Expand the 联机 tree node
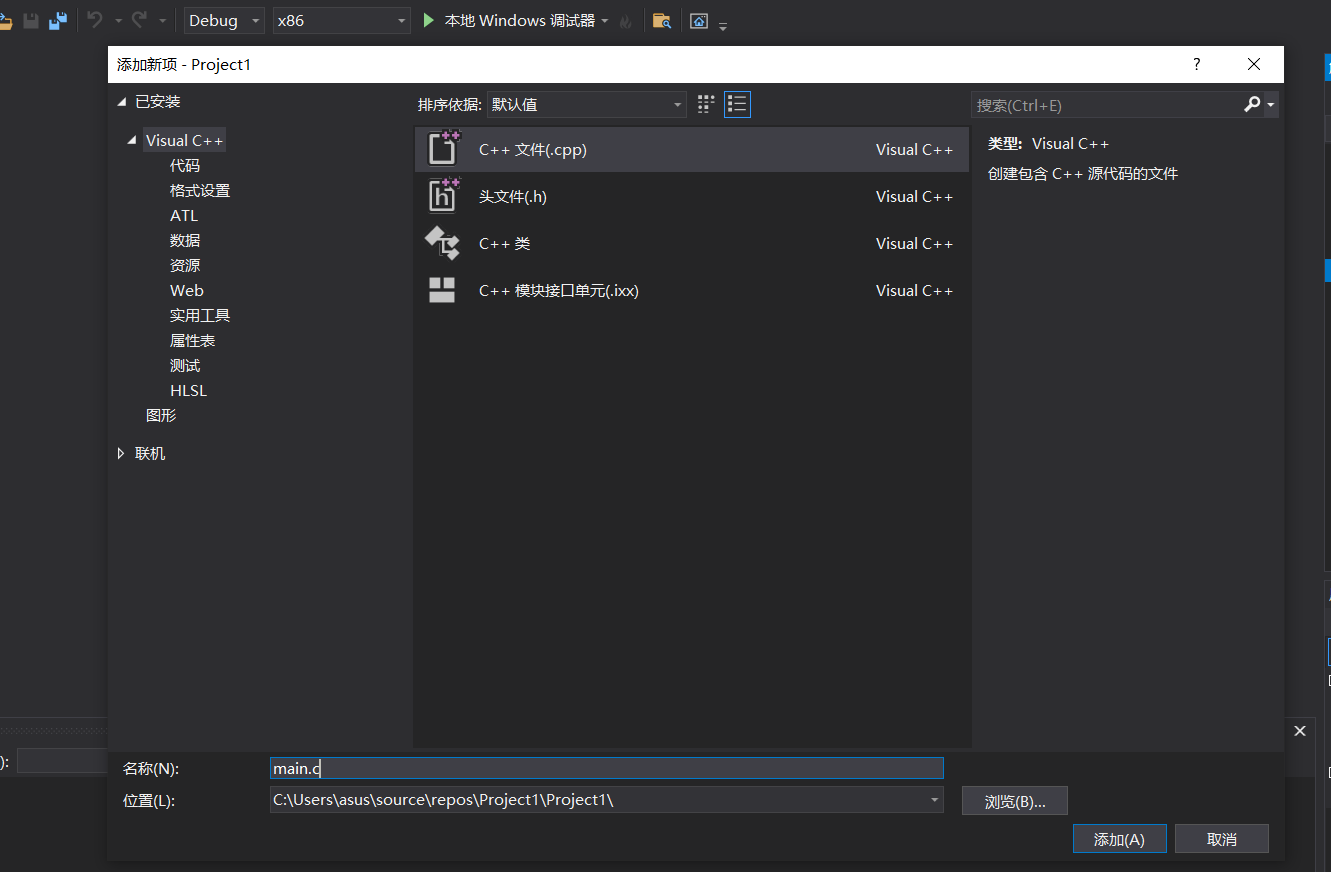The image size is (1331, 872). [122, 454]
